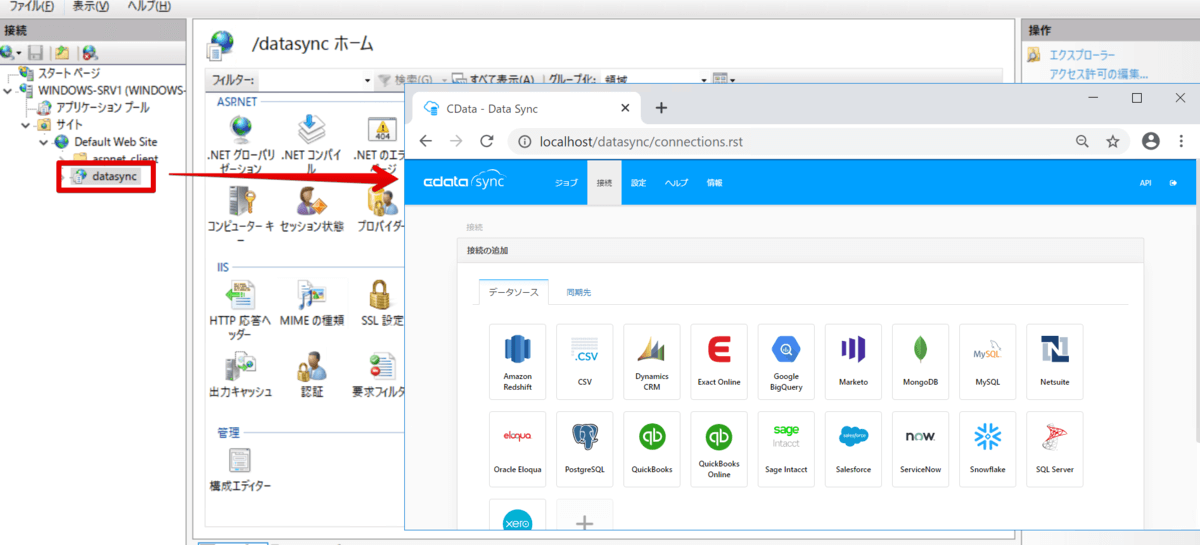Click the logout icon beside API

(1173, 183)
